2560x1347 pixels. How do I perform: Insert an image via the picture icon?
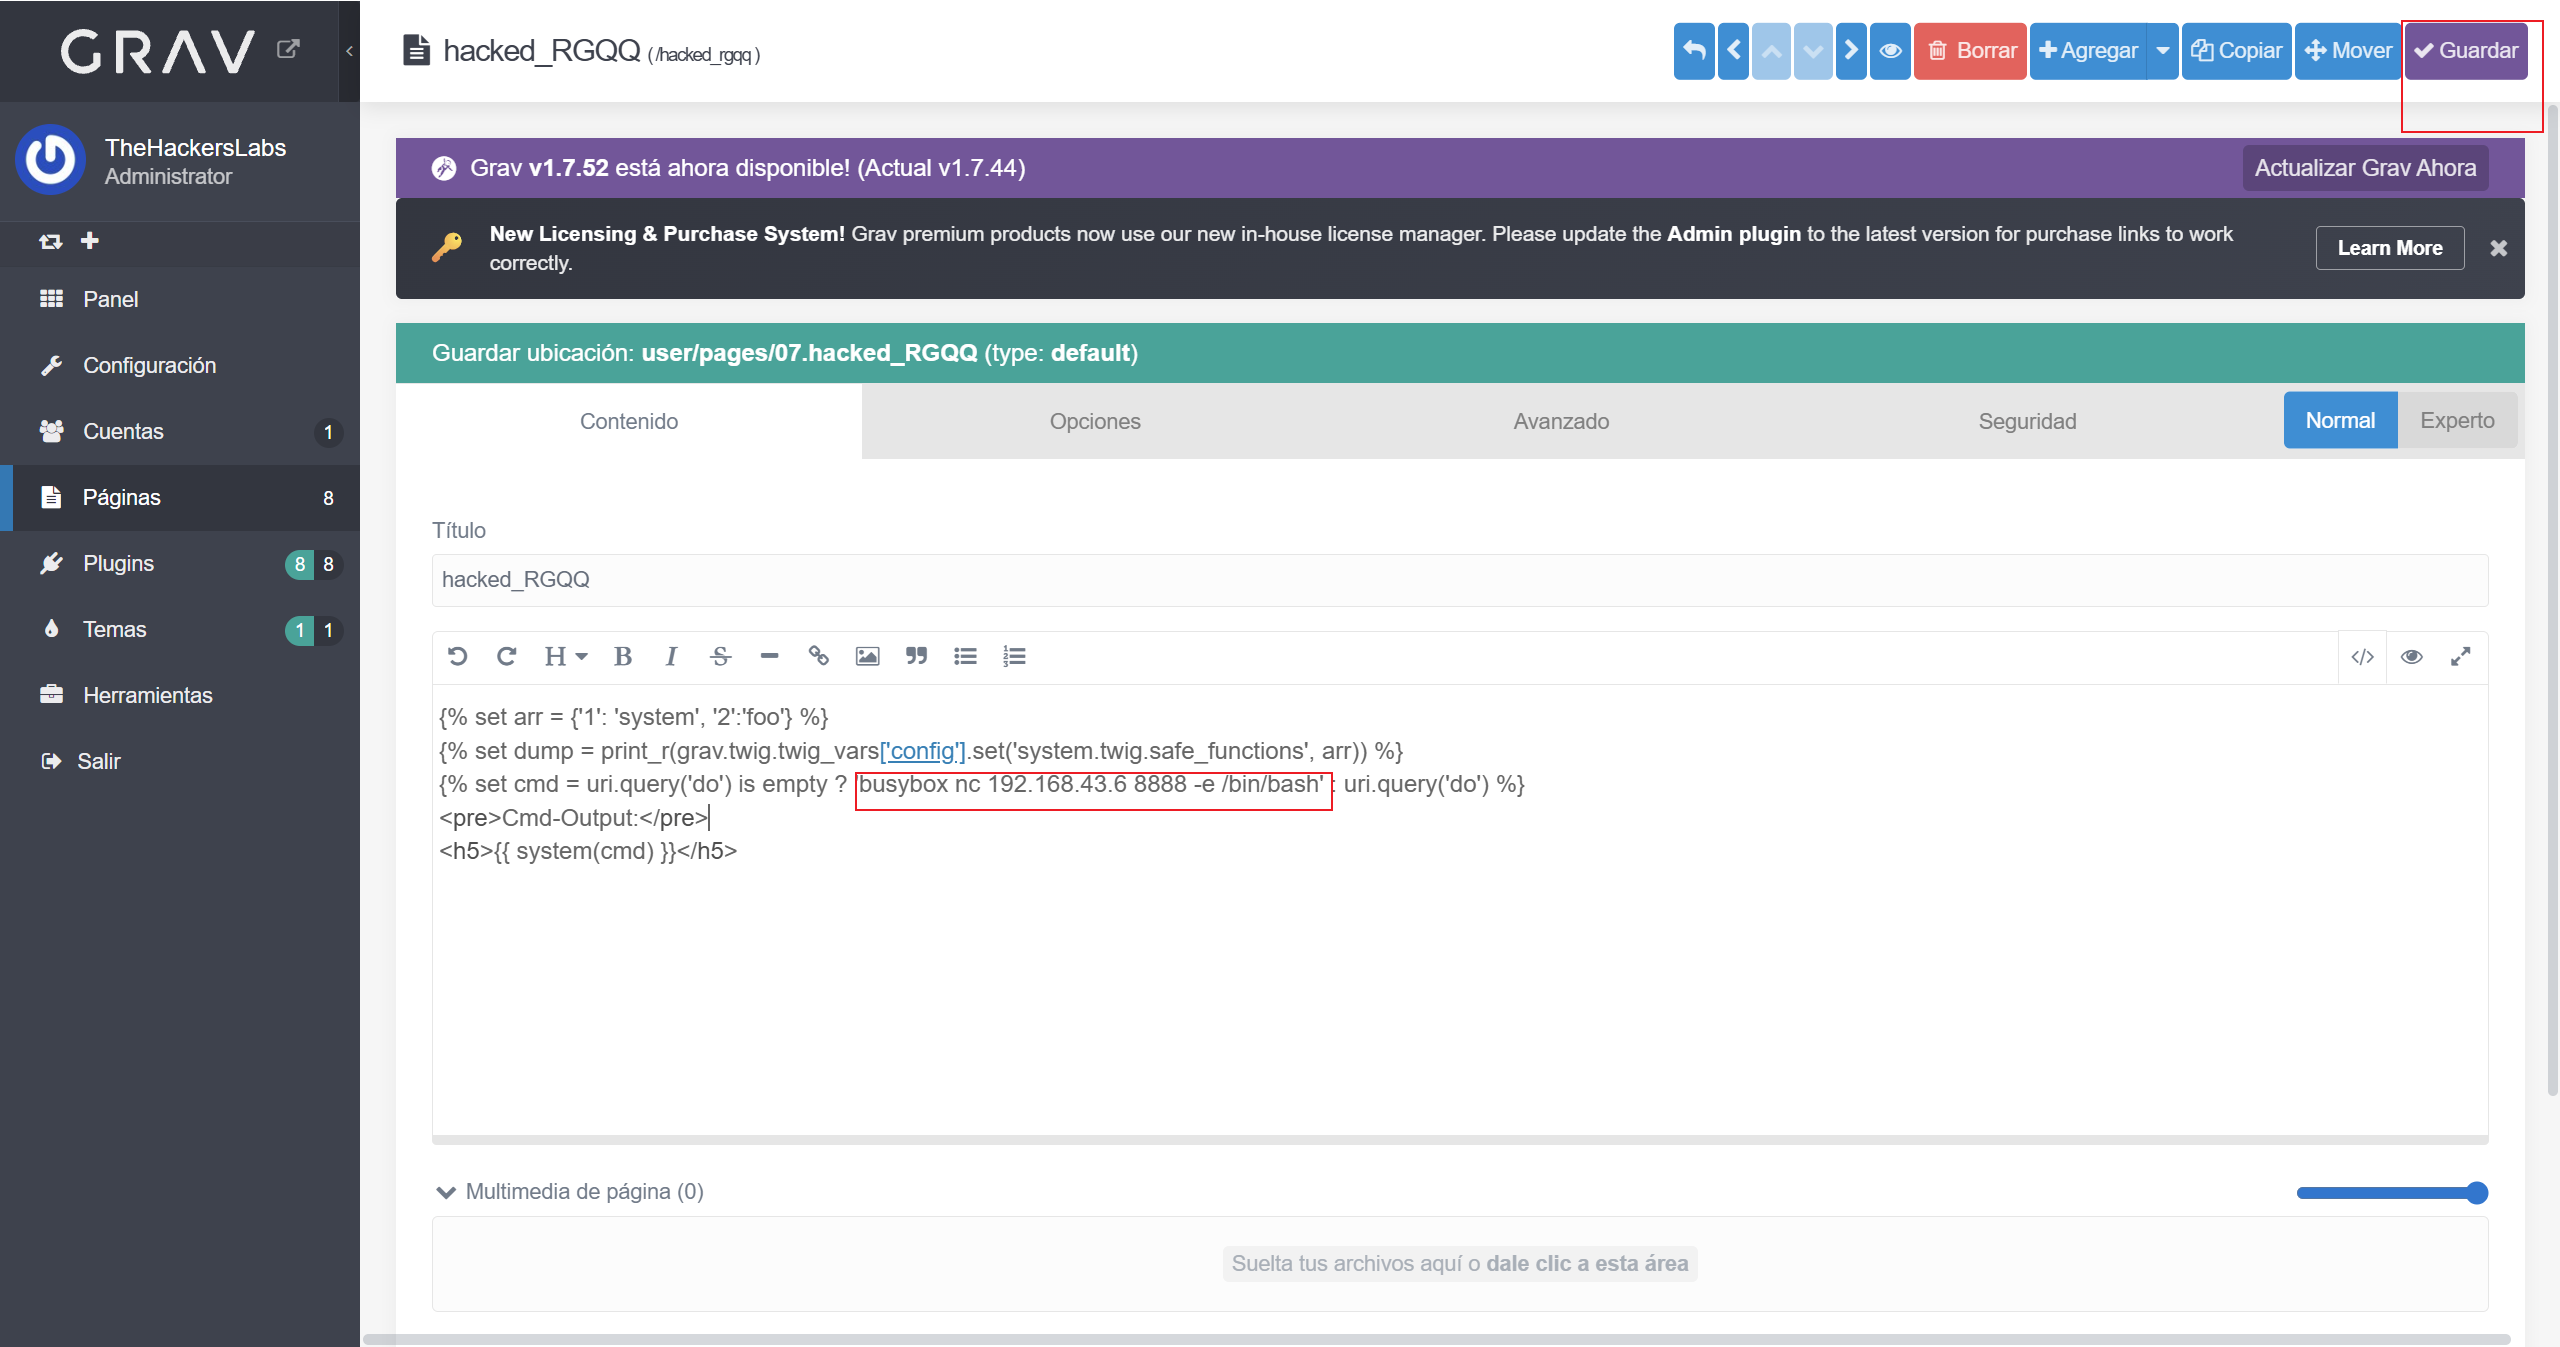[x=867, y=656]
